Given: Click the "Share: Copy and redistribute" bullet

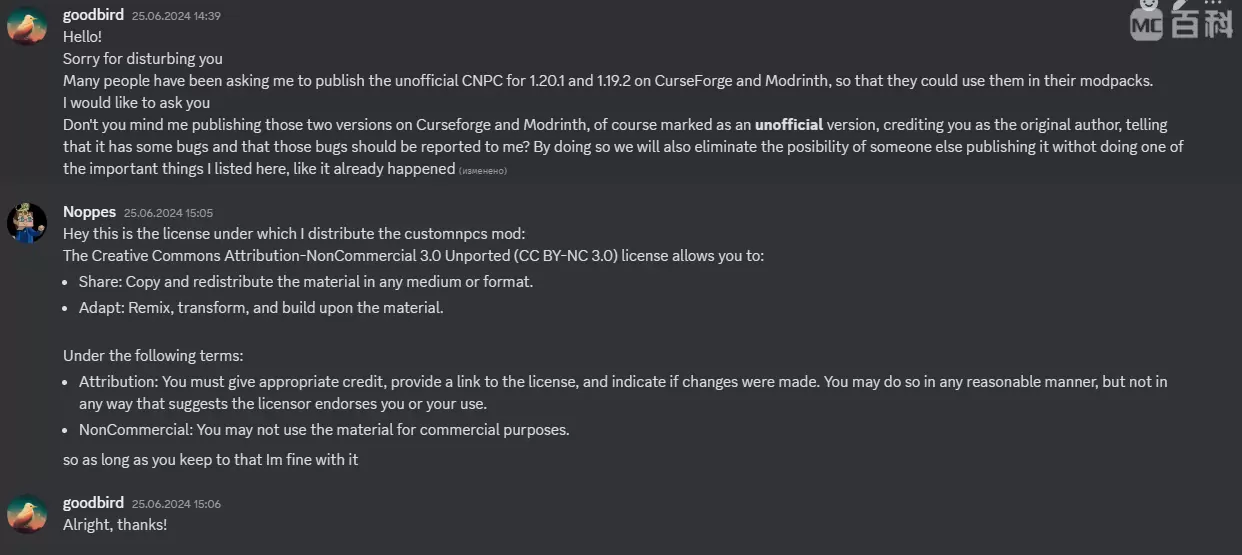Looking at the screenshot, I should pyautogui.click(x=306, y=282).
